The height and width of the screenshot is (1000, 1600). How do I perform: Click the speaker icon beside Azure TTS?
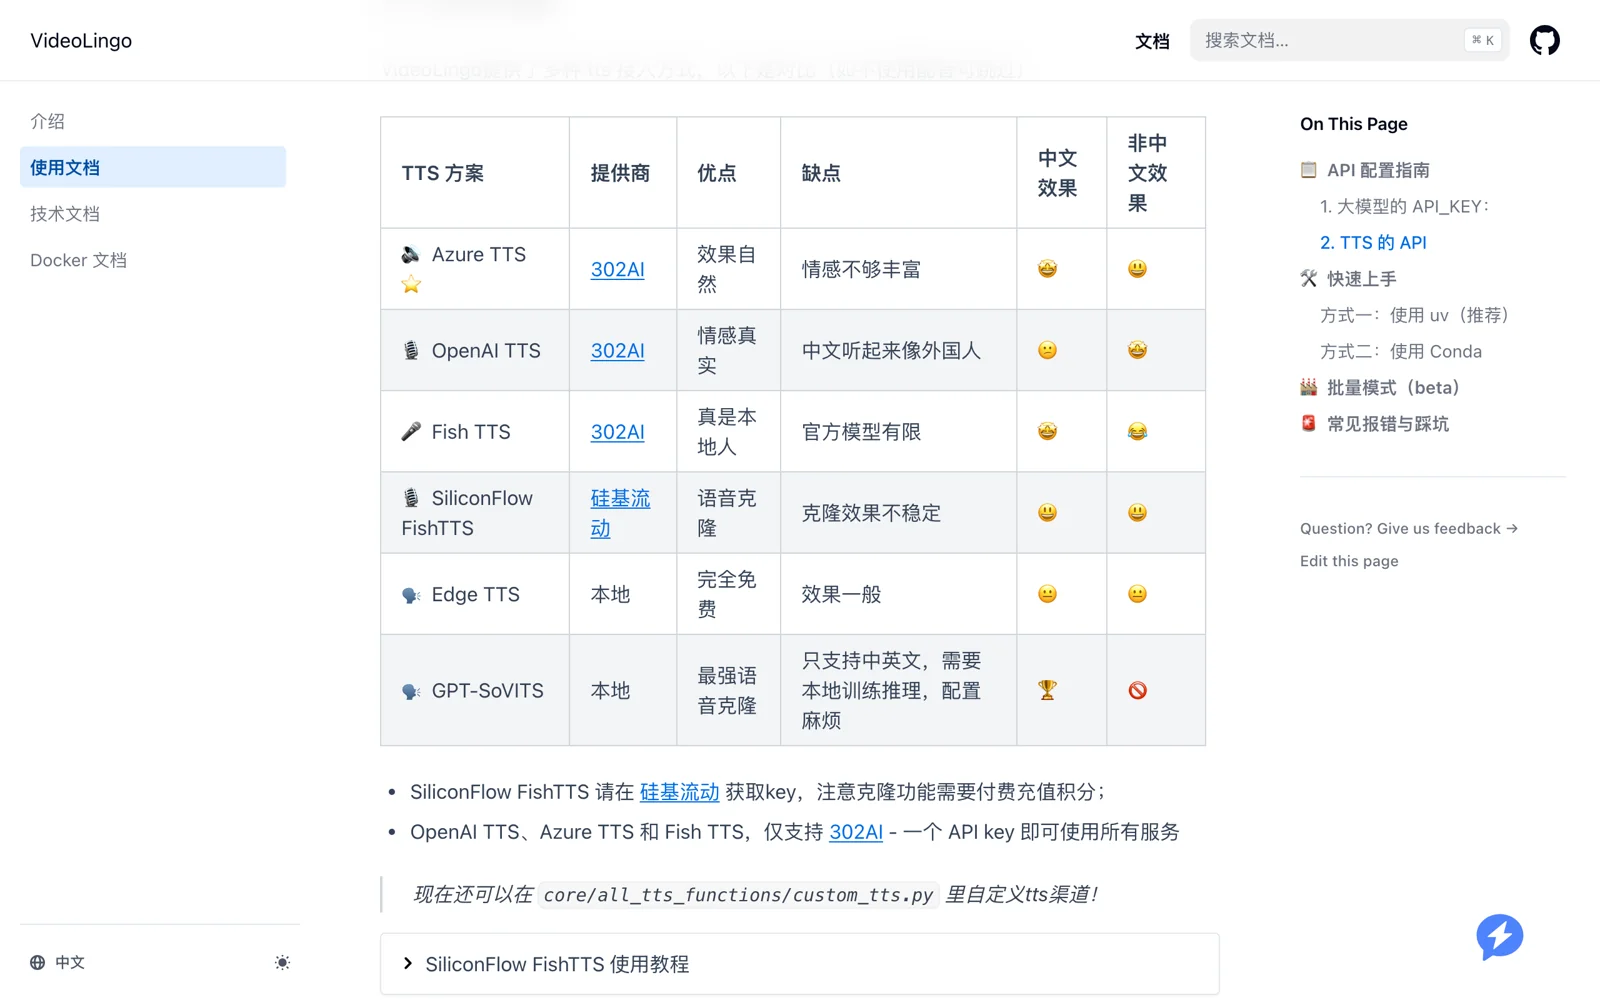tap(410, 255)
